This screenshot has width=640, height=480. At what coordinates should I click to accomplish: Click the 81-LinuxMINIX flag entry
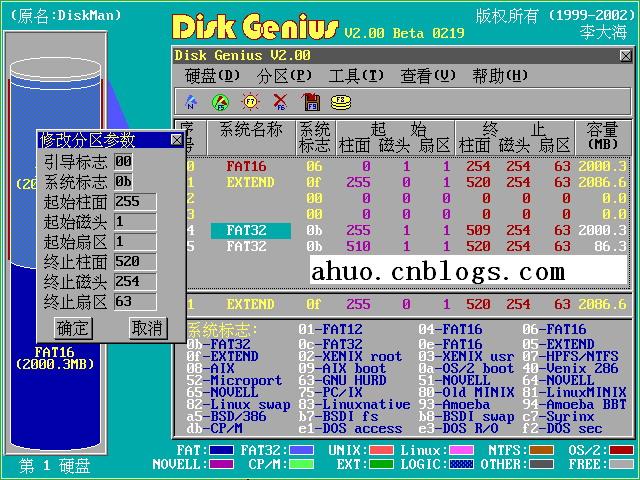point(574,393)
